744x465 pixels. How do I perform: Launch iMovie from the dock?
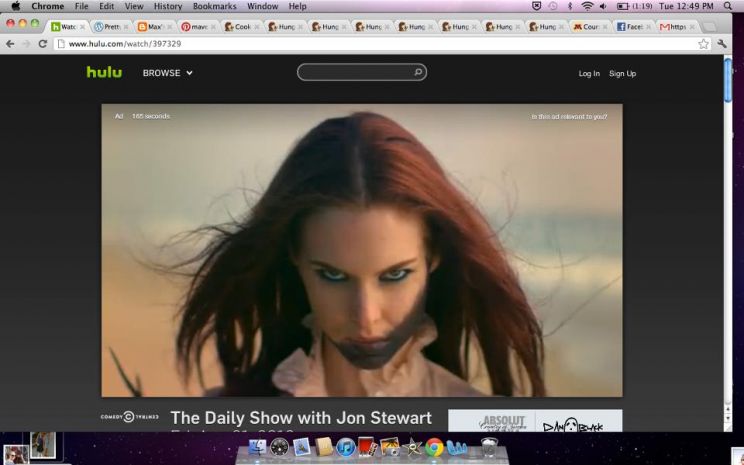(x=412, y=447)
